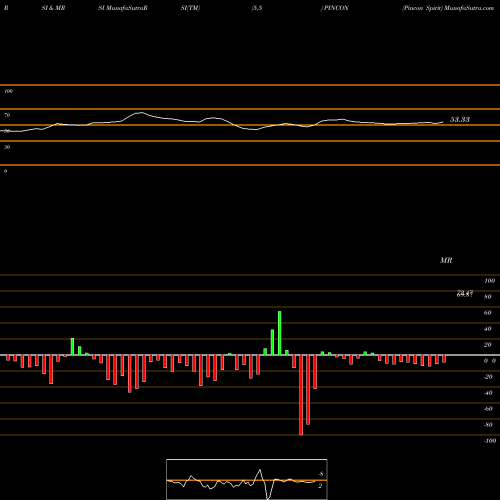This screenshot has width=500, height=500.
Task: Click the tallest green MR histogram bar
Action: tap(279, 333)
